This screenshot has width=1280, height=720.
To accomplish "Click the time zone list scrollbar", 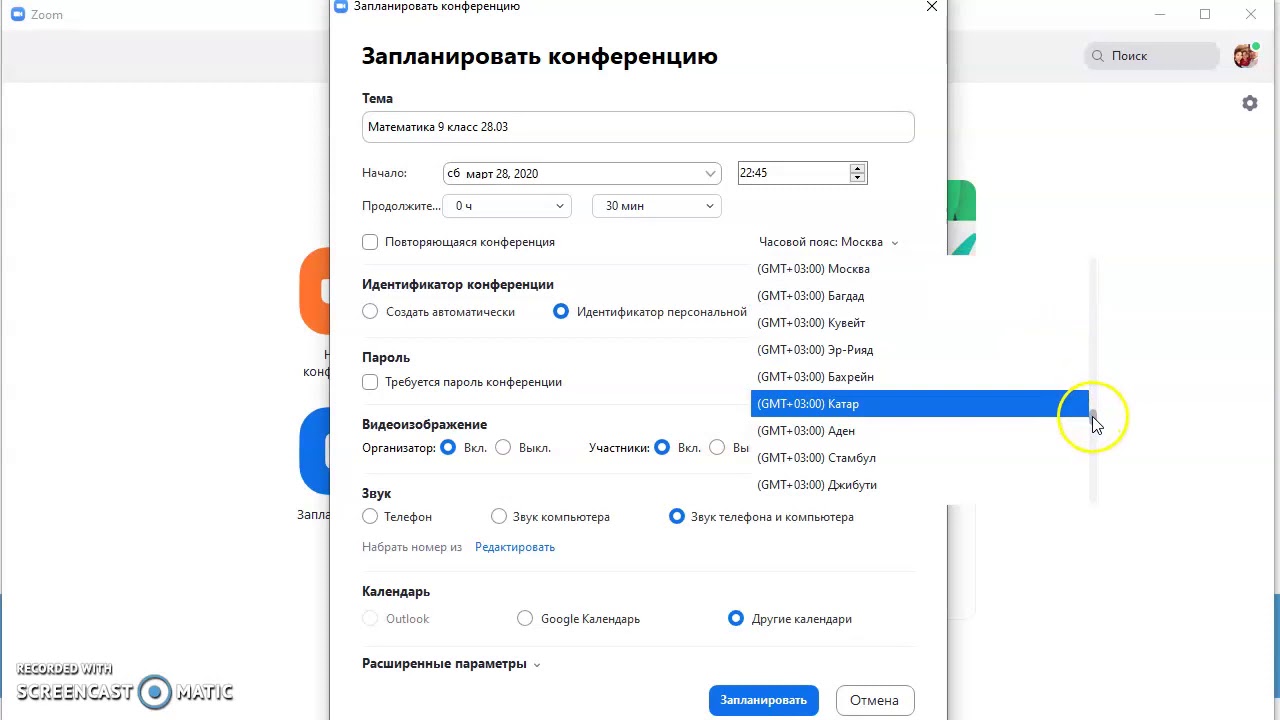I will [x=1093, y=380].
